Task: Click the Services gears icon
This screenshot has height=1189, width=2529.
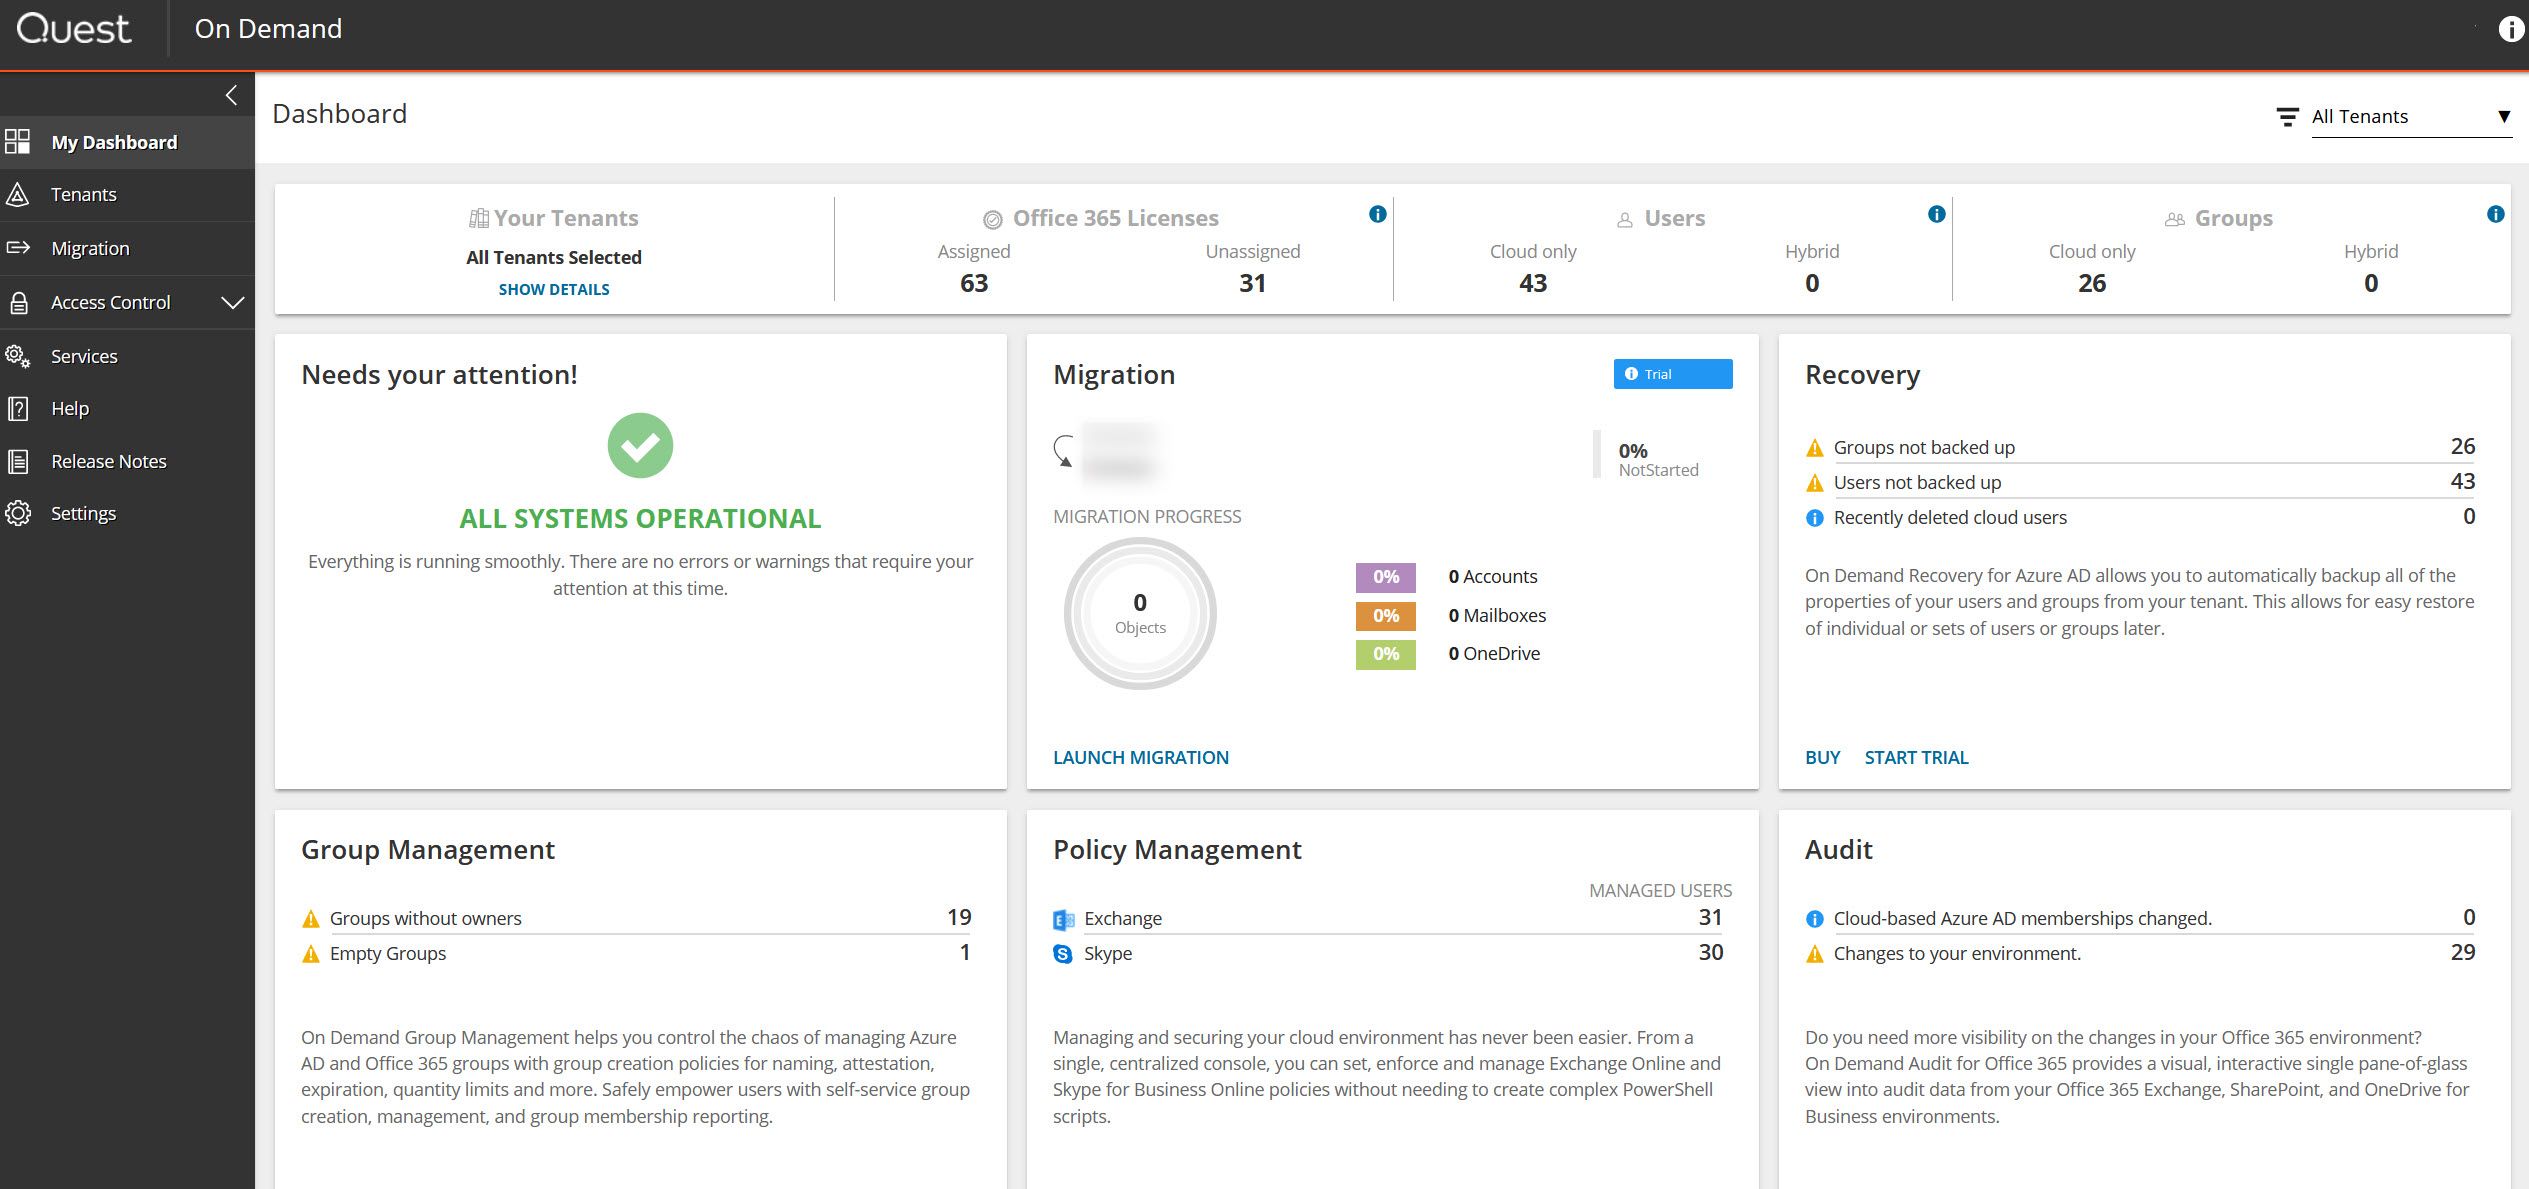Action: (18, 356)
